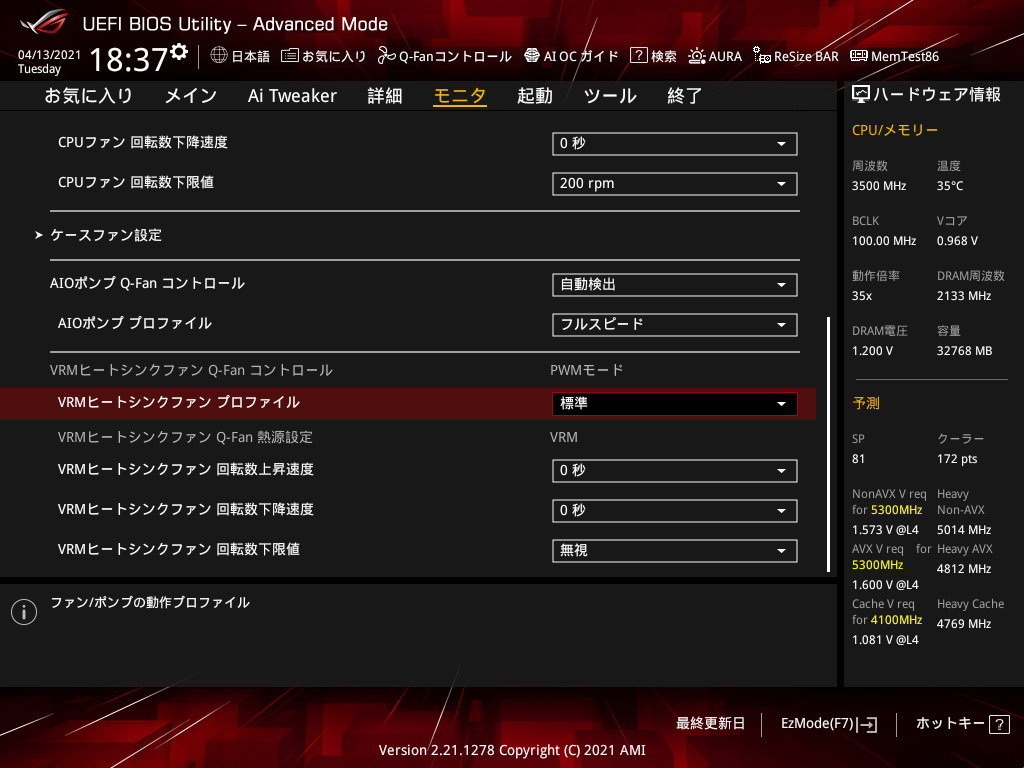Open 起動 tab

(535, 96)
